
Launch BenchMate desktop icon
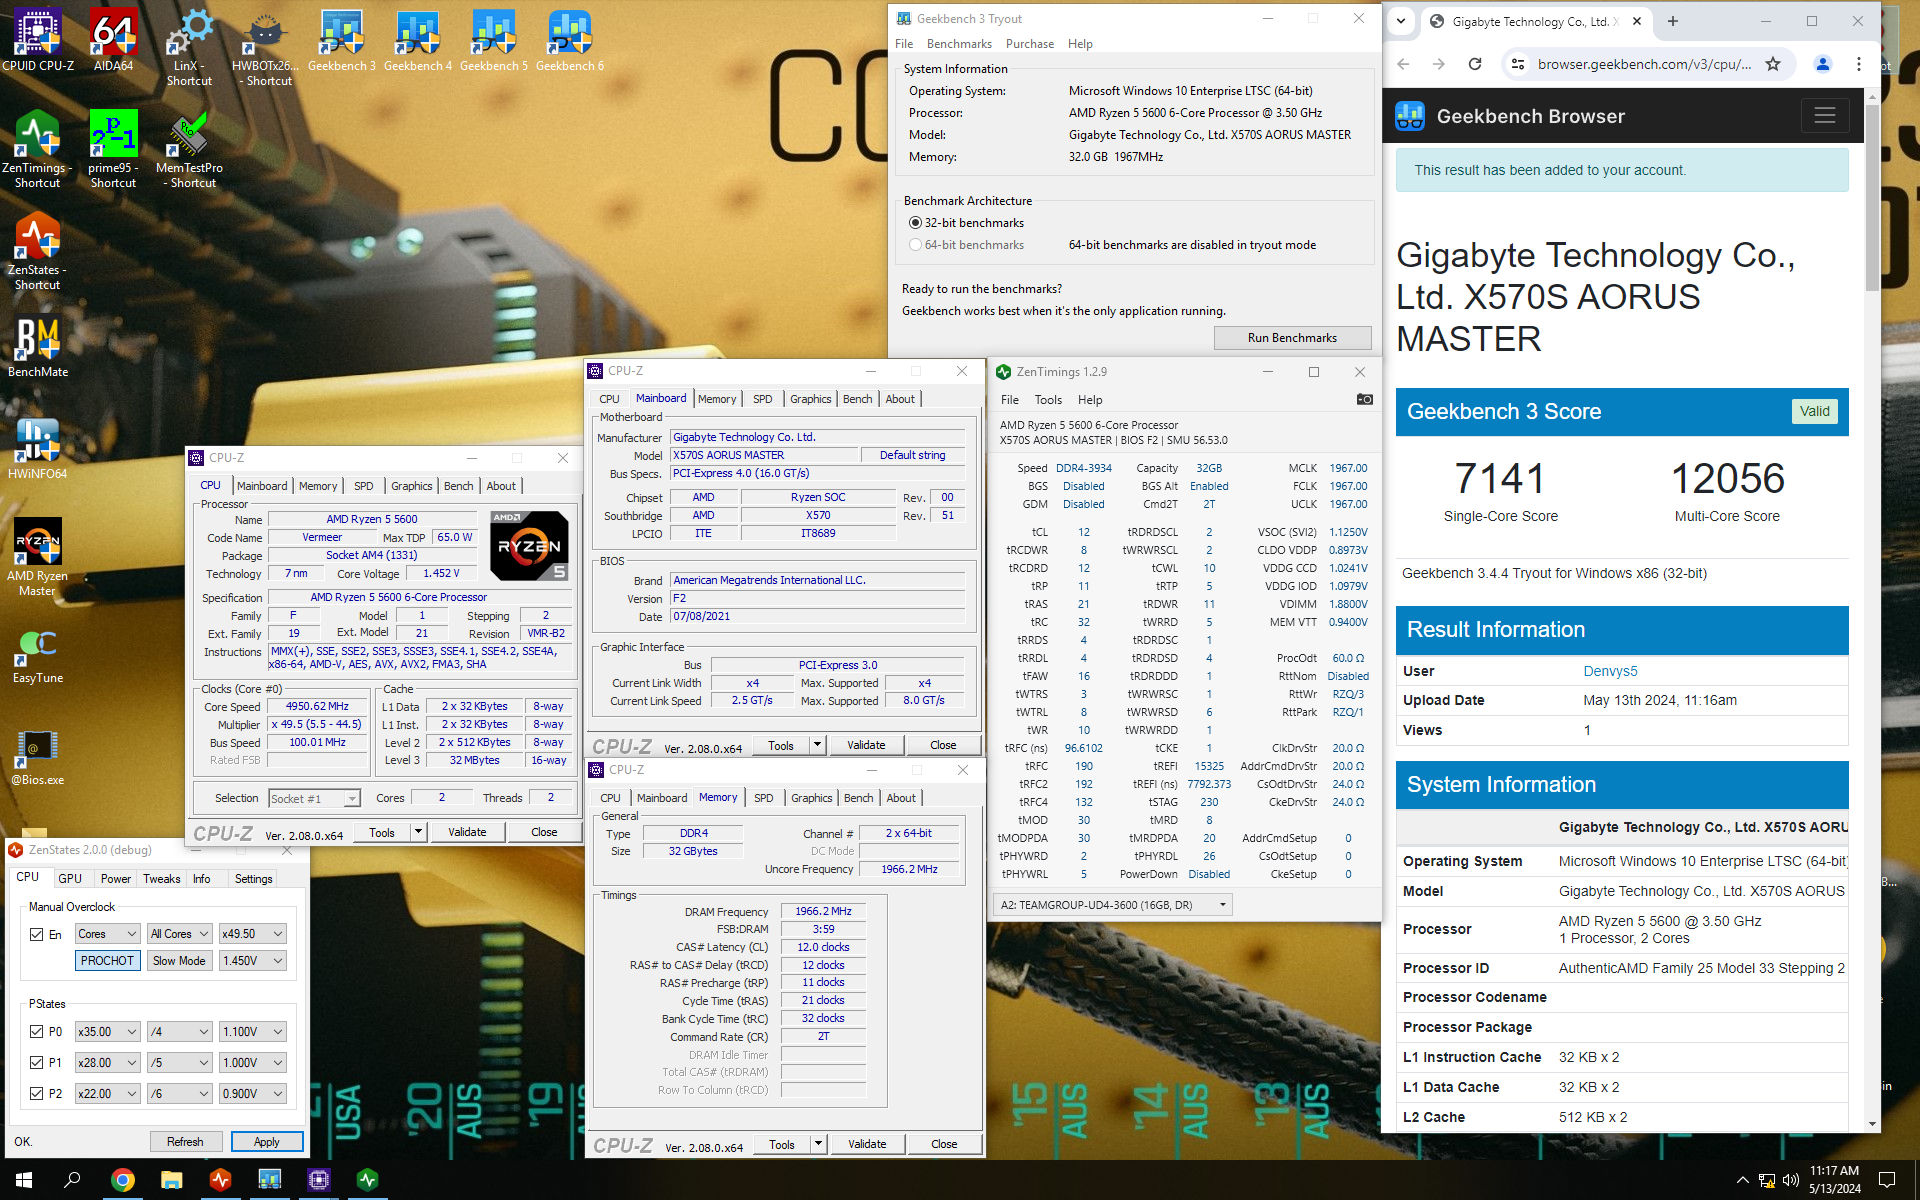click(38, 346)
